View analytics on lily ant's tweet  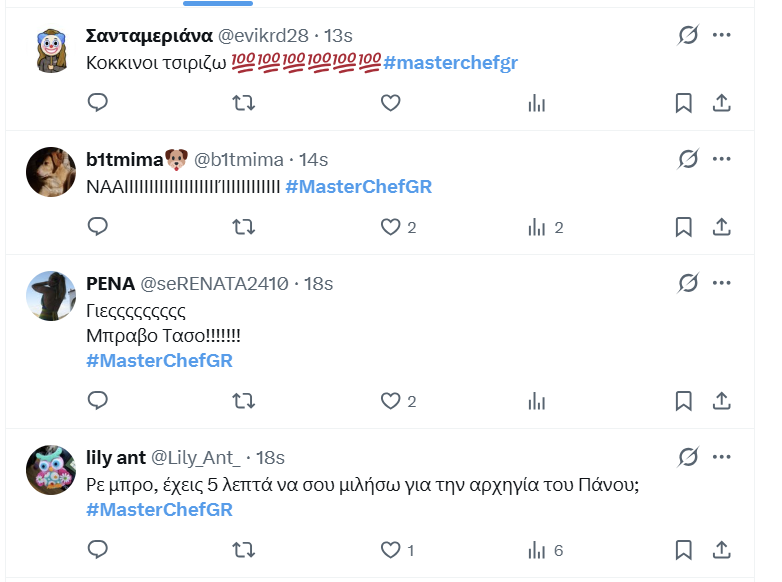click(537, 550)
